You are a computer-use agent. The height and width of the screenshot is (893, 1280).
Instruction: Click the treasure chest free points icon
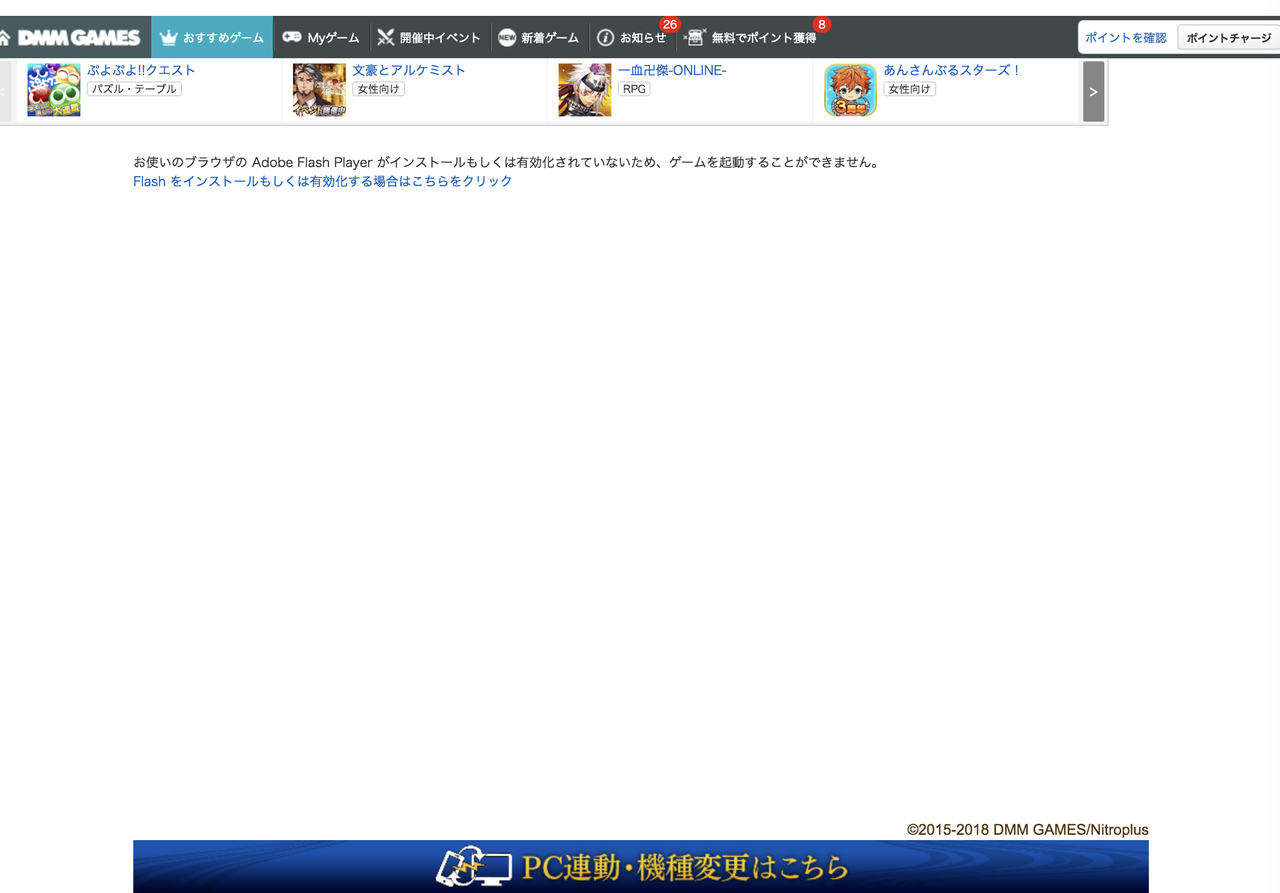pyautogui.click(x=695, y=38)
